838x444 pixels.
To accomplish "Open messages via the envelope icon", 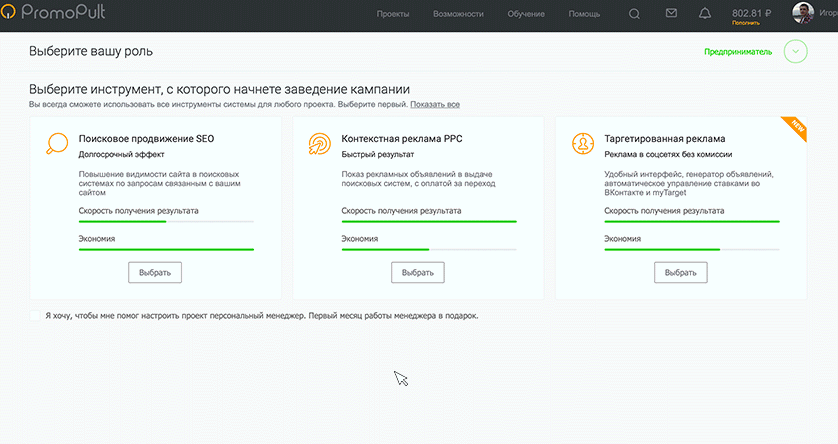I will coord(671,14).
